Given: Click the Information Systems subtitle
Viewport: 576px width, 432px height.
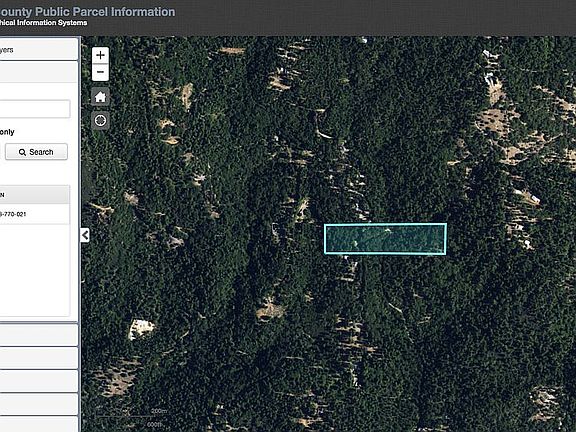Looking at the screenshot, I should [52, 23].
